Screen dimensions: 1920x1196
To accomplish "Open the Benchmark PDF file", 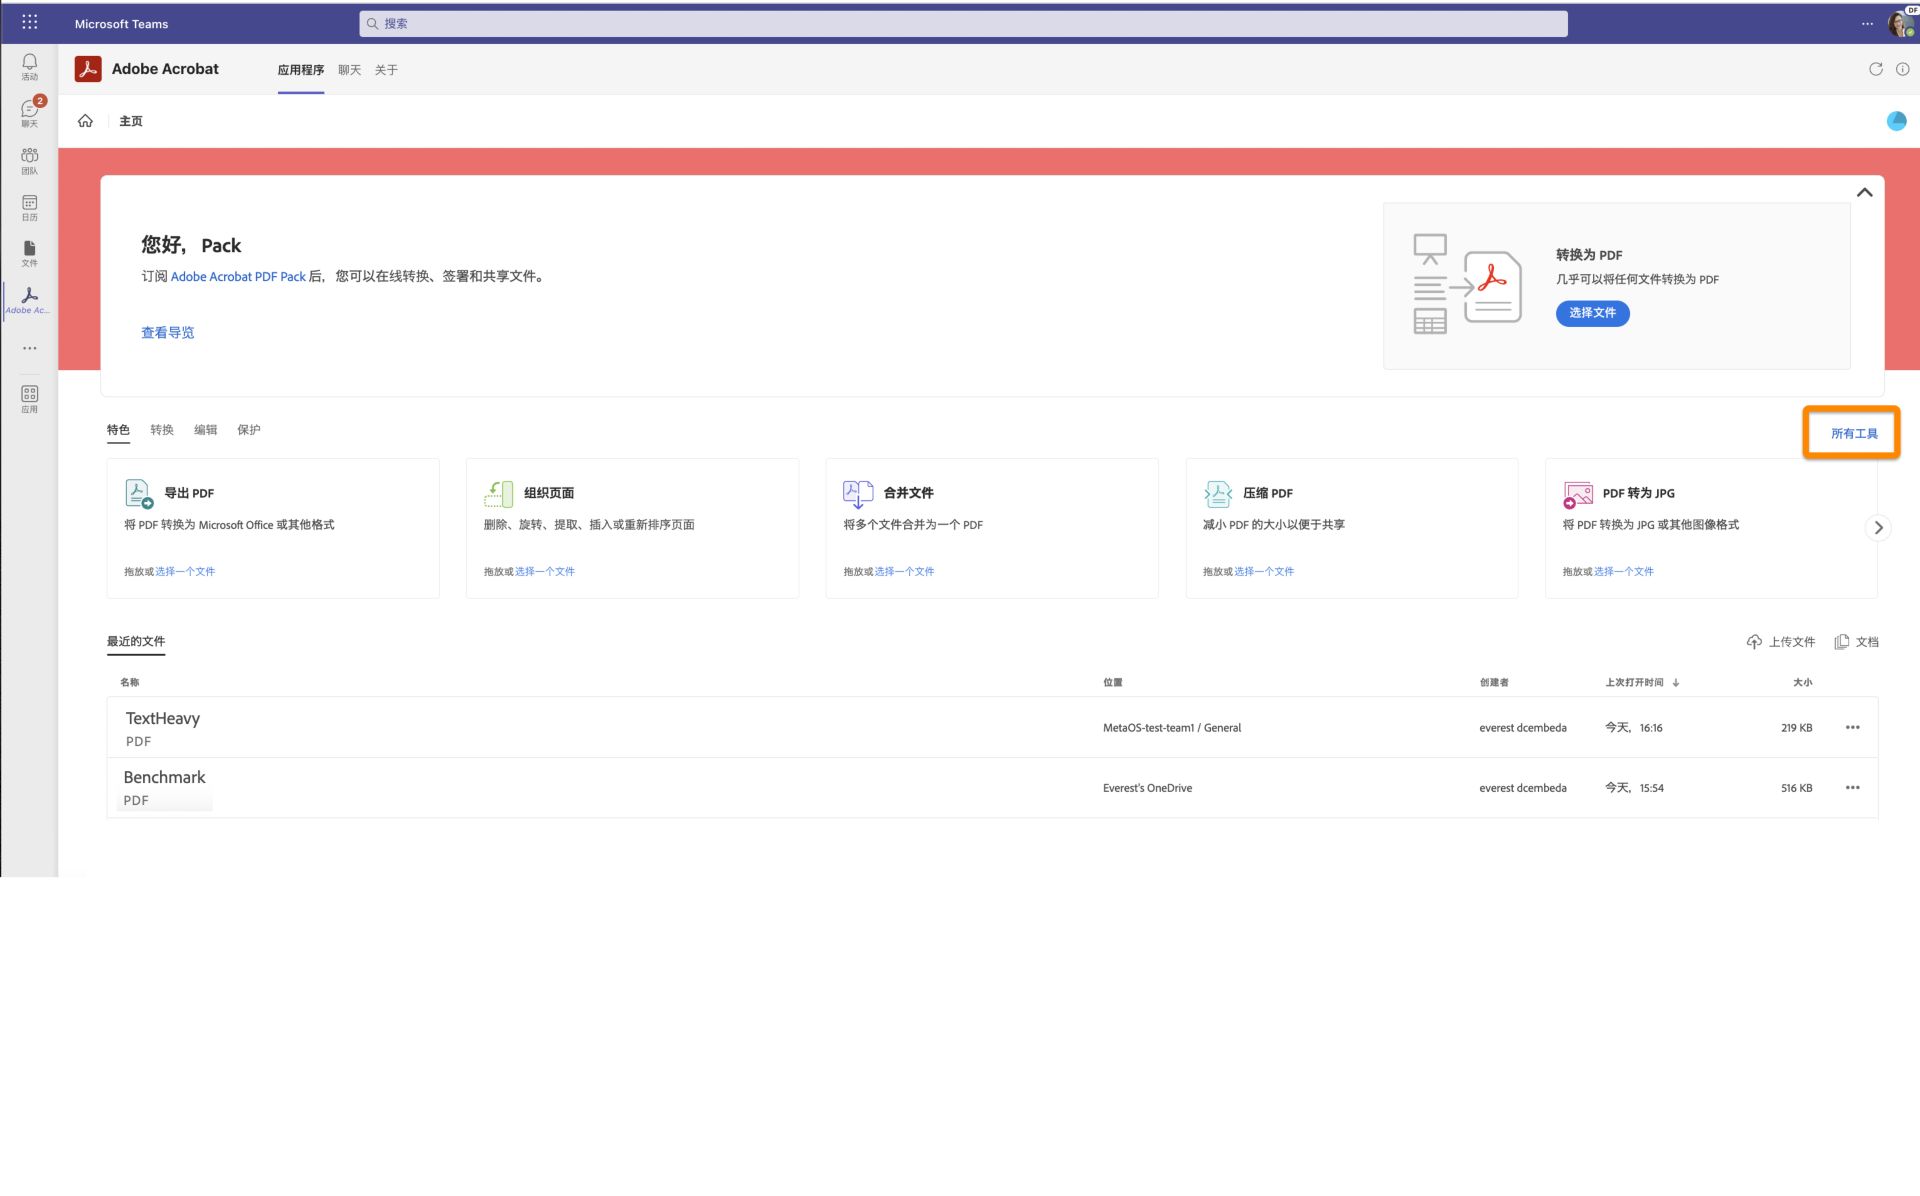I will 164,777.
